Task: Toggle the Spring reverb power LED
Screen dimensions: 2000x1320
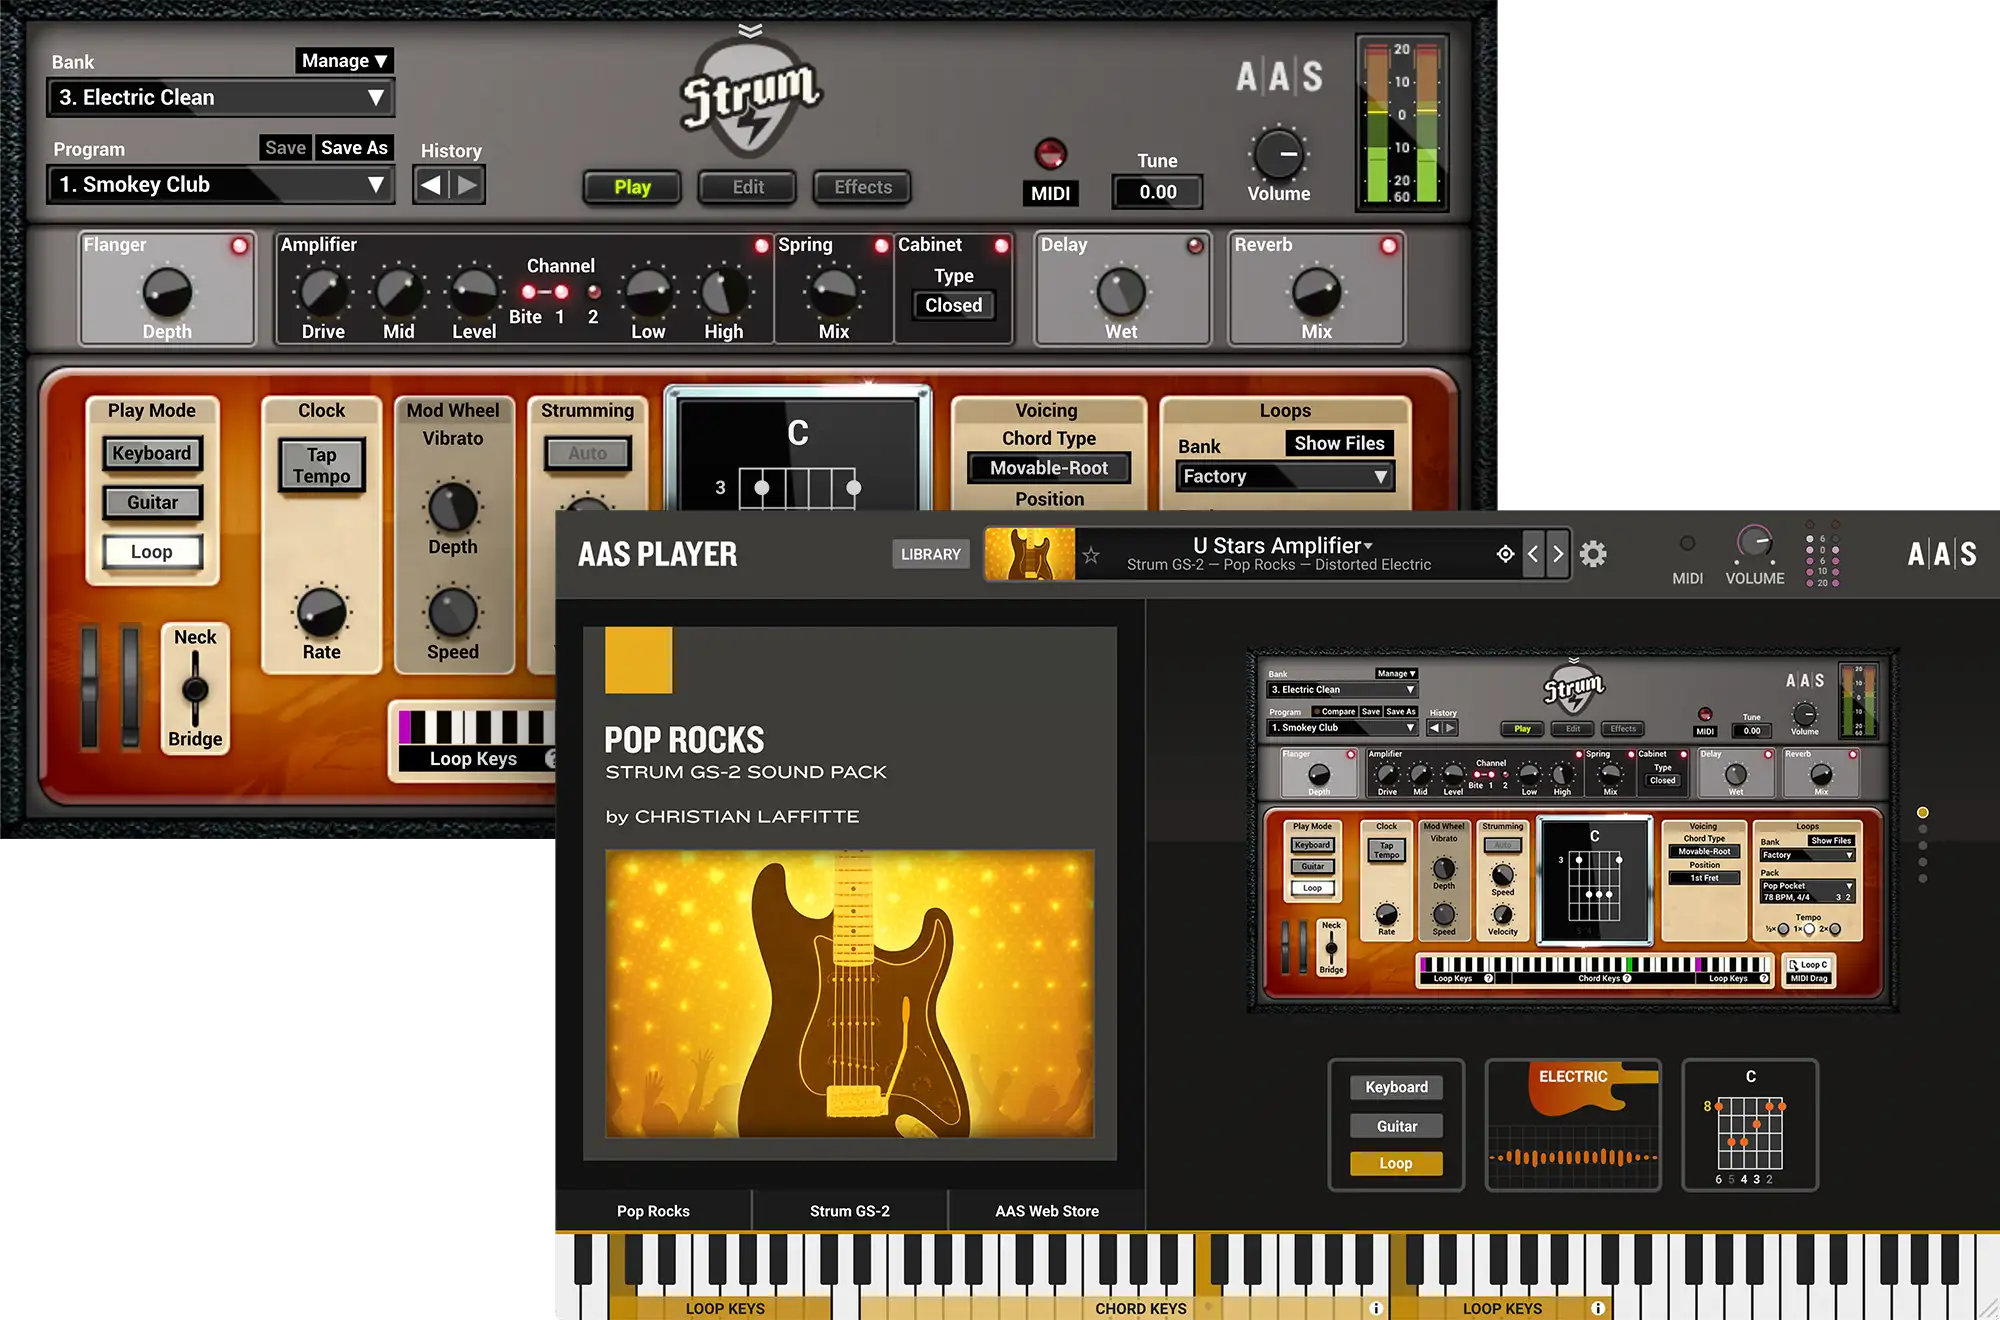Action: coord(881,246)
